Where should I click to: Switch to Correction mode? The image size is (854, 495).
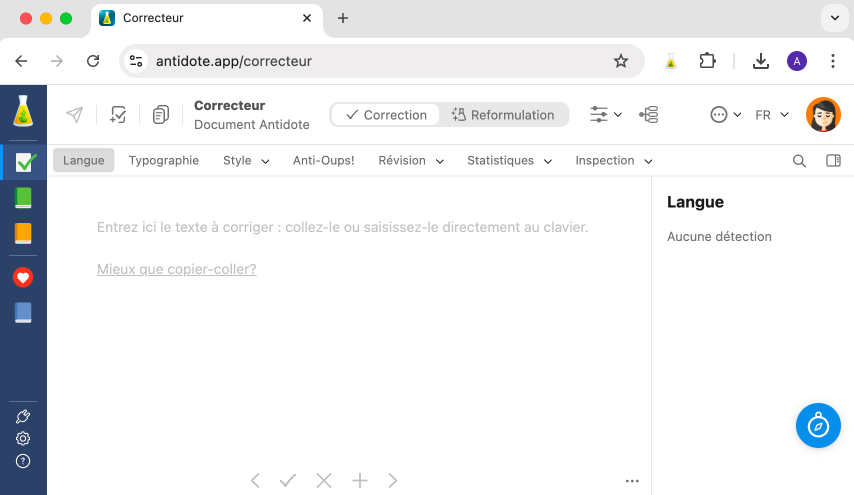(386, 115)
